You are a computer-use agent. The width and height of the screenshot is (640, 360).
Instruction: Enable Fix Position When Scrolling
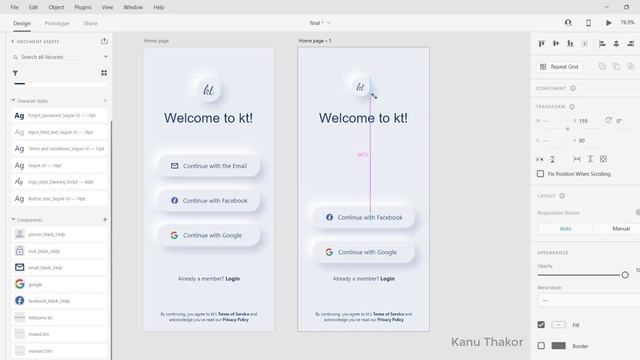coord(540,174)
